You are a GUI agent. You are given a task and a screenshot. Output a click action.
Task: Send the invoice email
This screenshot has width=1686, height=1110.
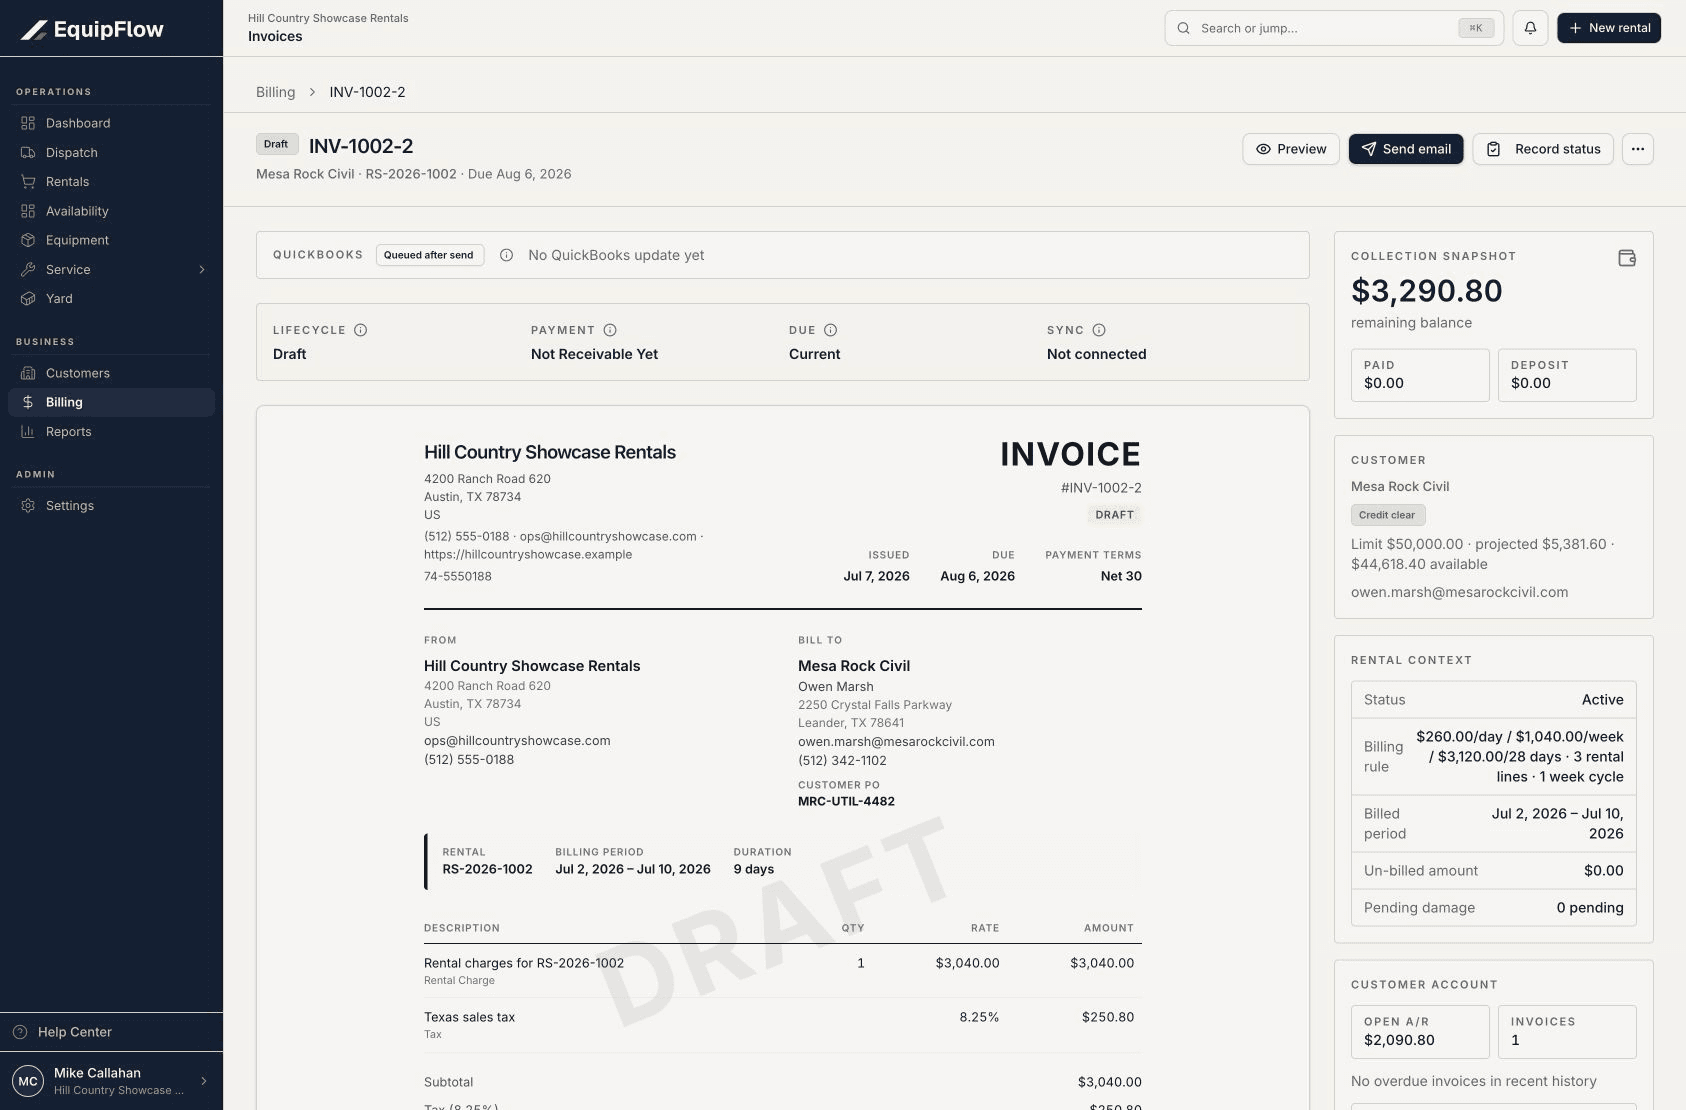(1406, 149)
